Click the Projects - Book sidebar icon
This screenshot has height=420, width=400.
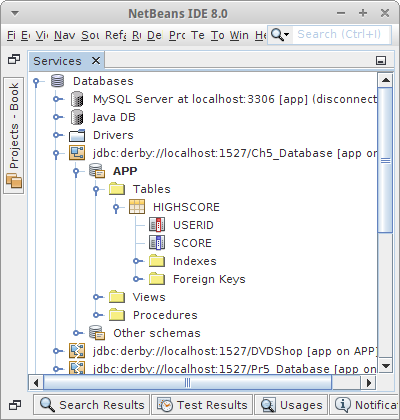pyautogui.click(x=14, y=181)
